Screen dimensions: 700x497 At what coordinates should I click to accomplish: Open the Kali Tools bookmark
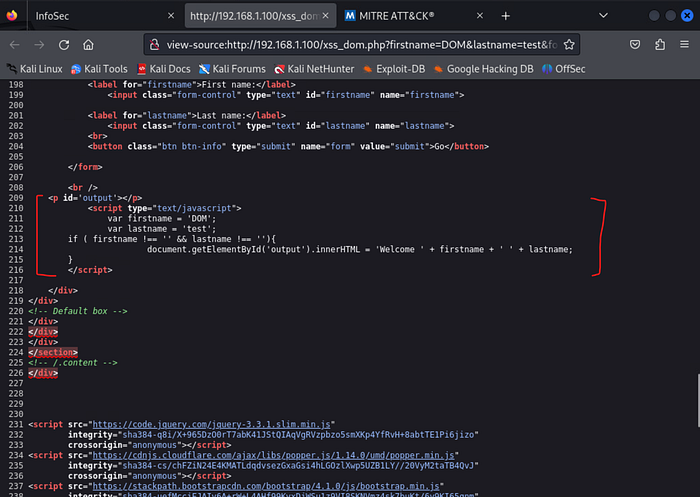click(x=99, y=69)
